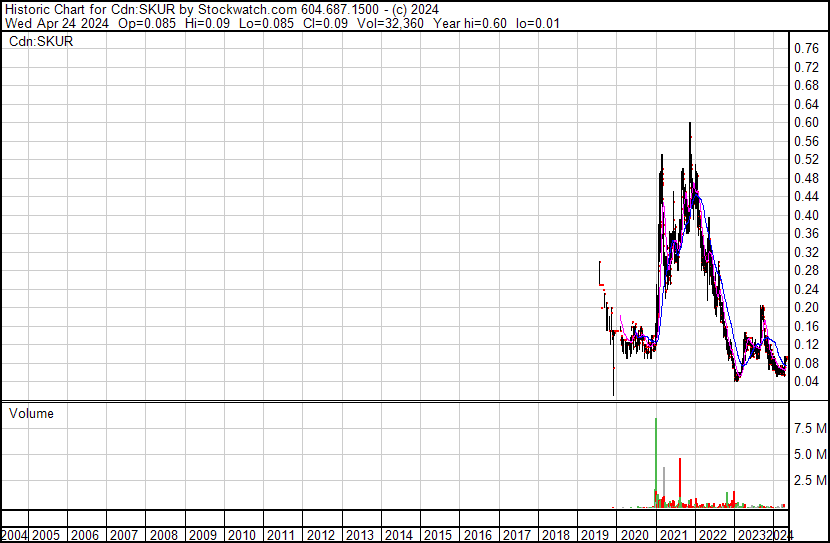Image resolution: width=830 pixels, height=543 pixels.
Task: Select the 2006 year label on the time axis
Action: click(85, 535)
